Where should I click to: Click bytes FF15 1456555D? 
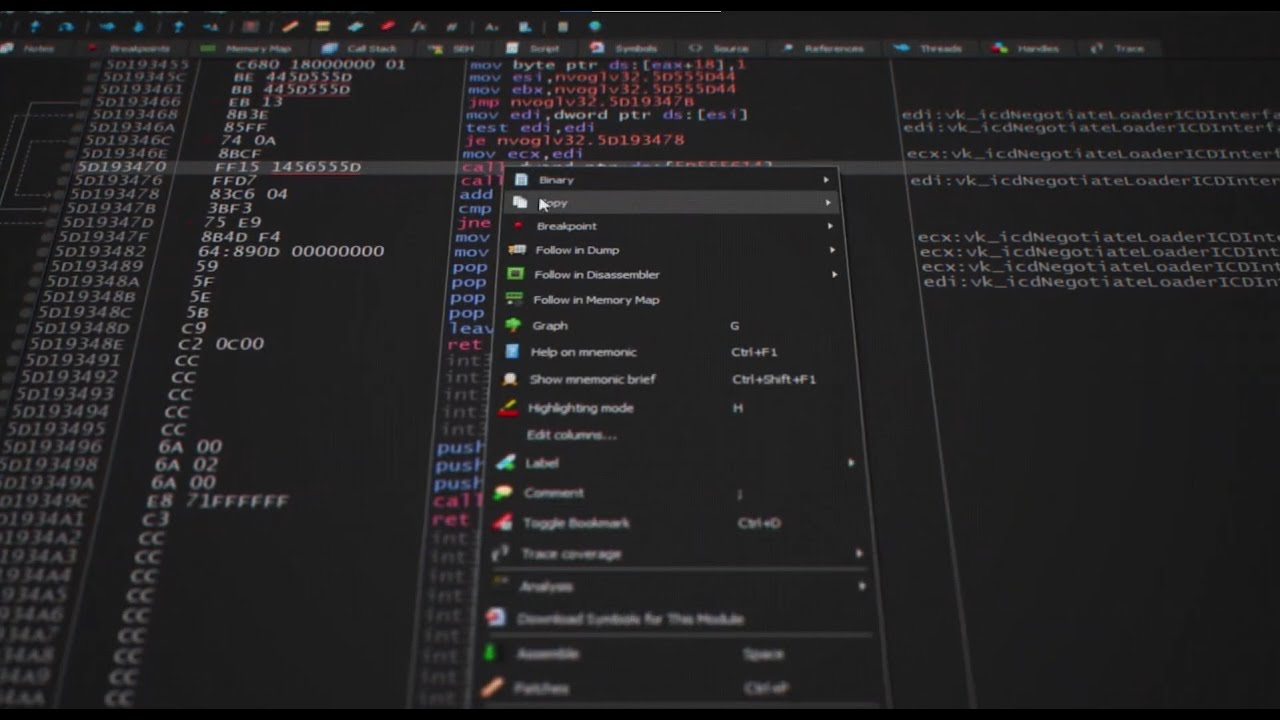coord(287,167)
